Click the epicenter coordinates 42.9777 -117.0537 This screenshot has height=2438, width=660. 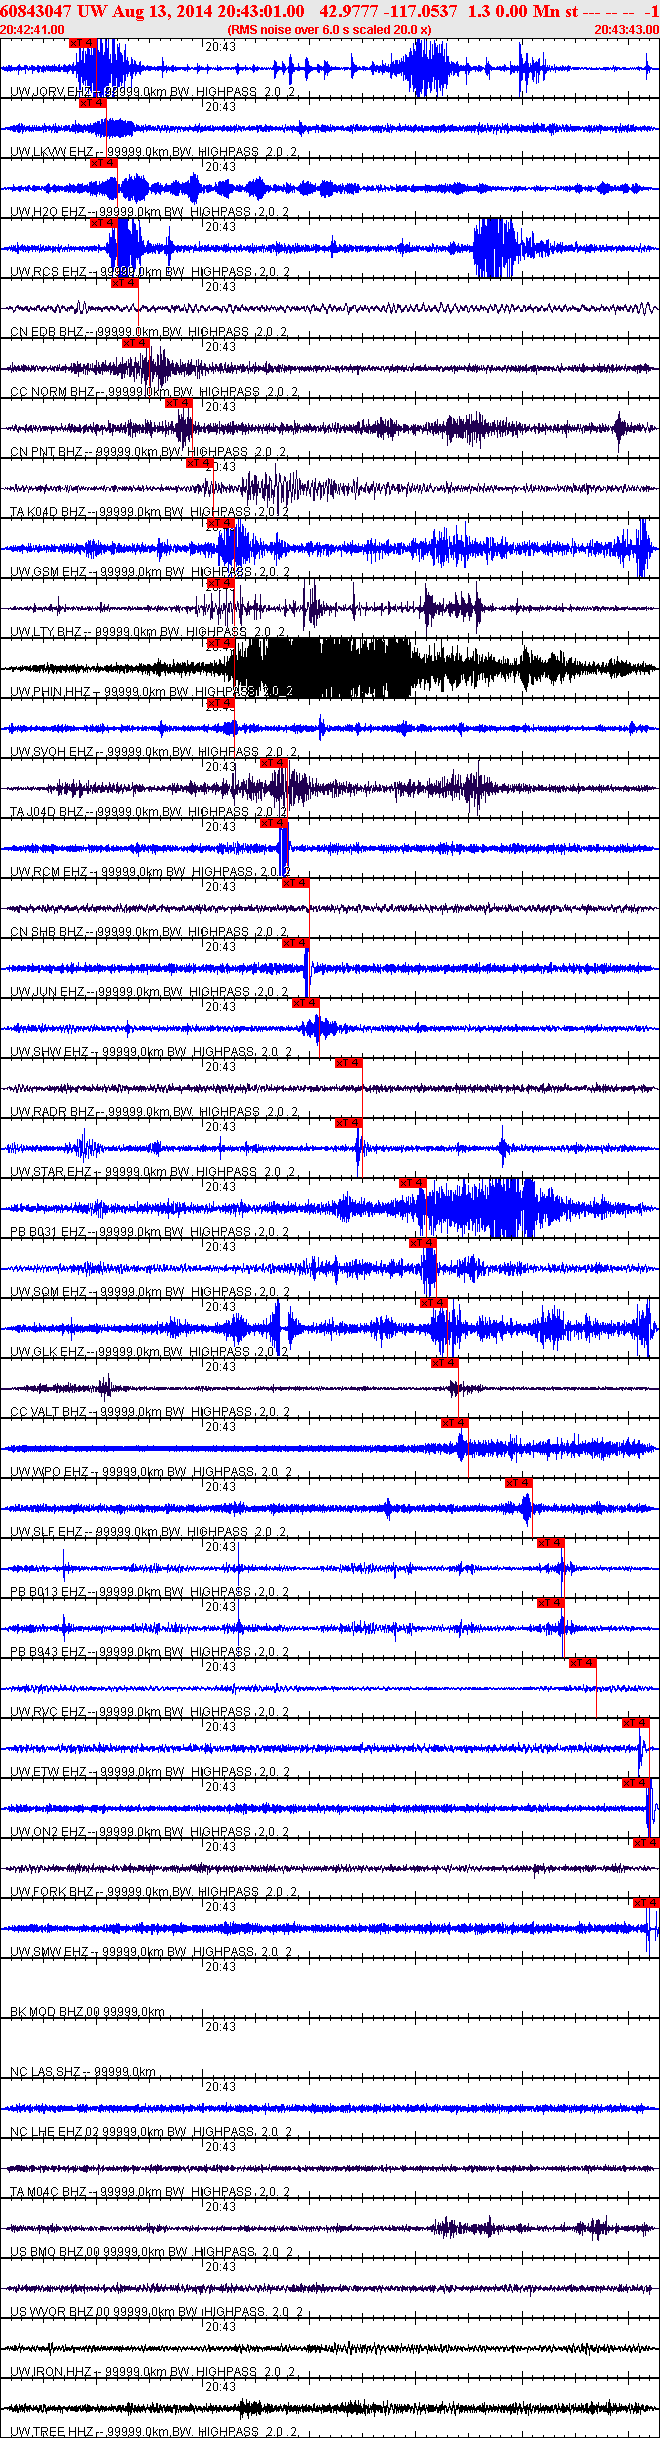(388, 11)
